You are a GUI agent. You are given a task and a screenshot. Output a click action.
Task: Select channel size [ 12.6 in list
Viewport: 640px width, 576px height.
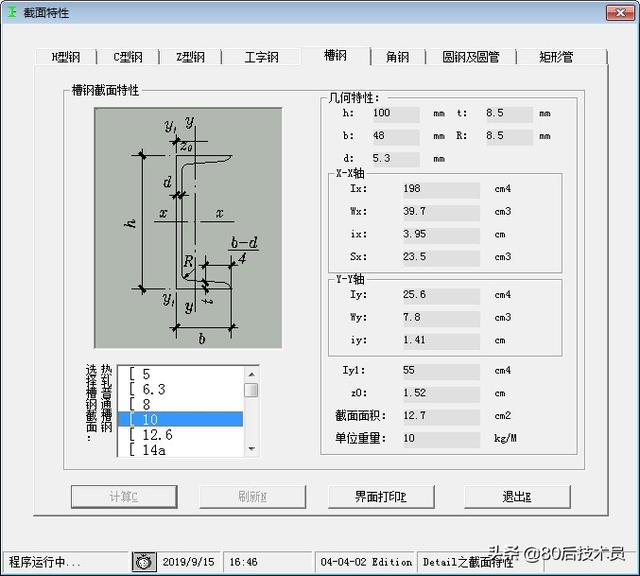[x=180, y=435]
